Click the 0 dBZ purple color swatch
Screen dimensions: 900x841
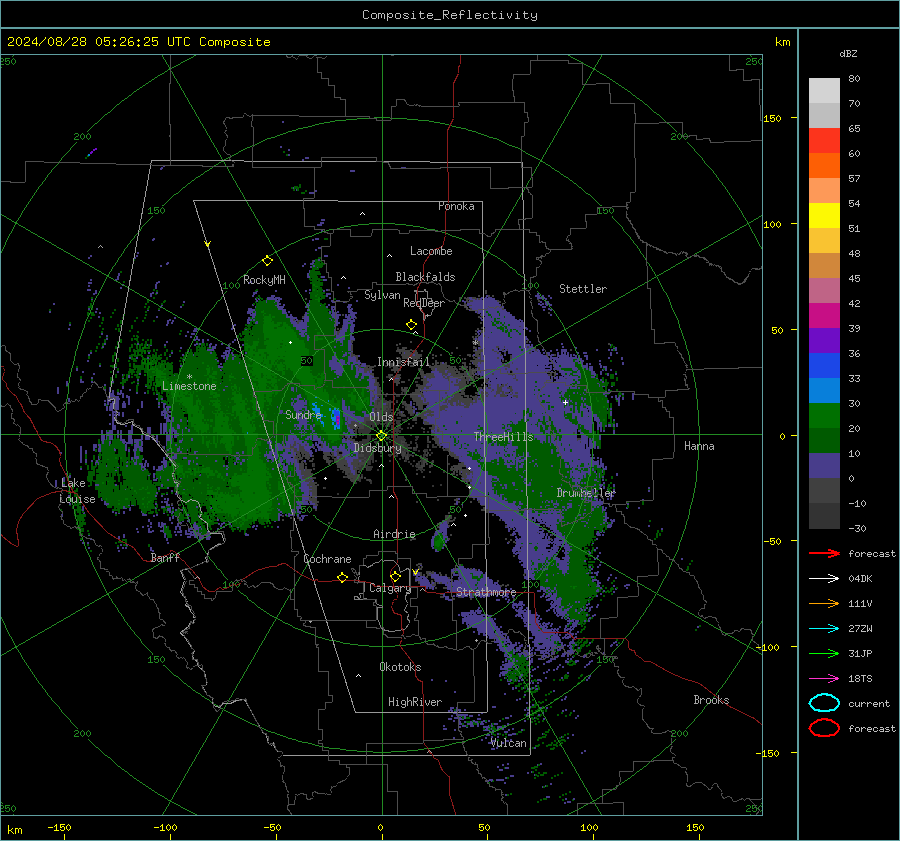pyautogui.click(x=824, y=466)
